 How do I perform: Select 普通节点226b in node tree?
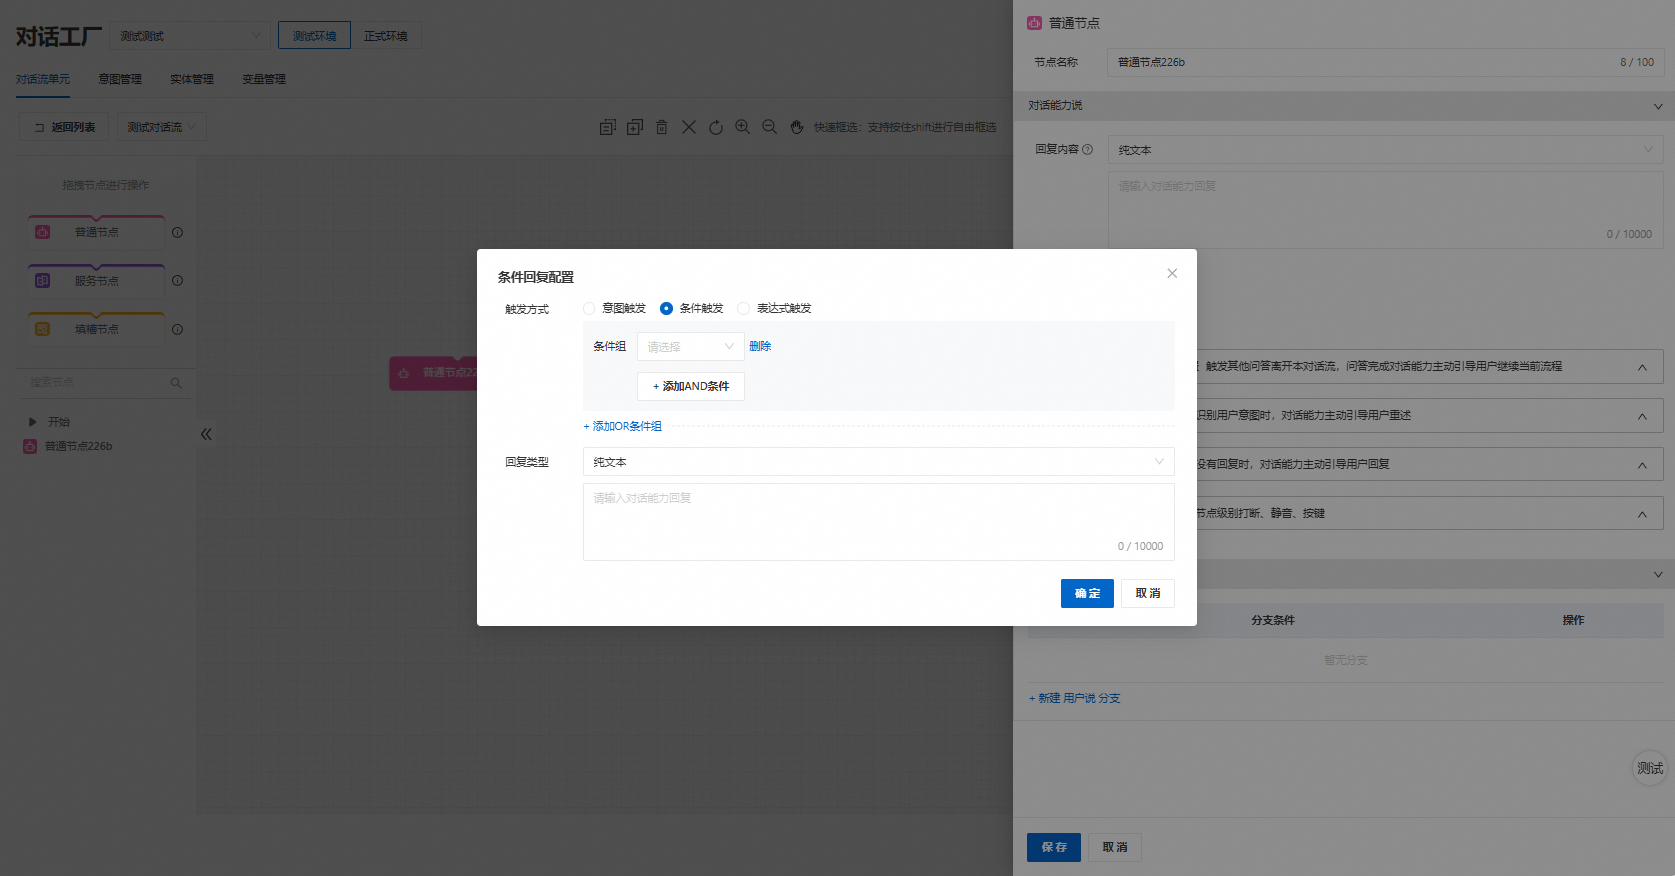point(78,446)
